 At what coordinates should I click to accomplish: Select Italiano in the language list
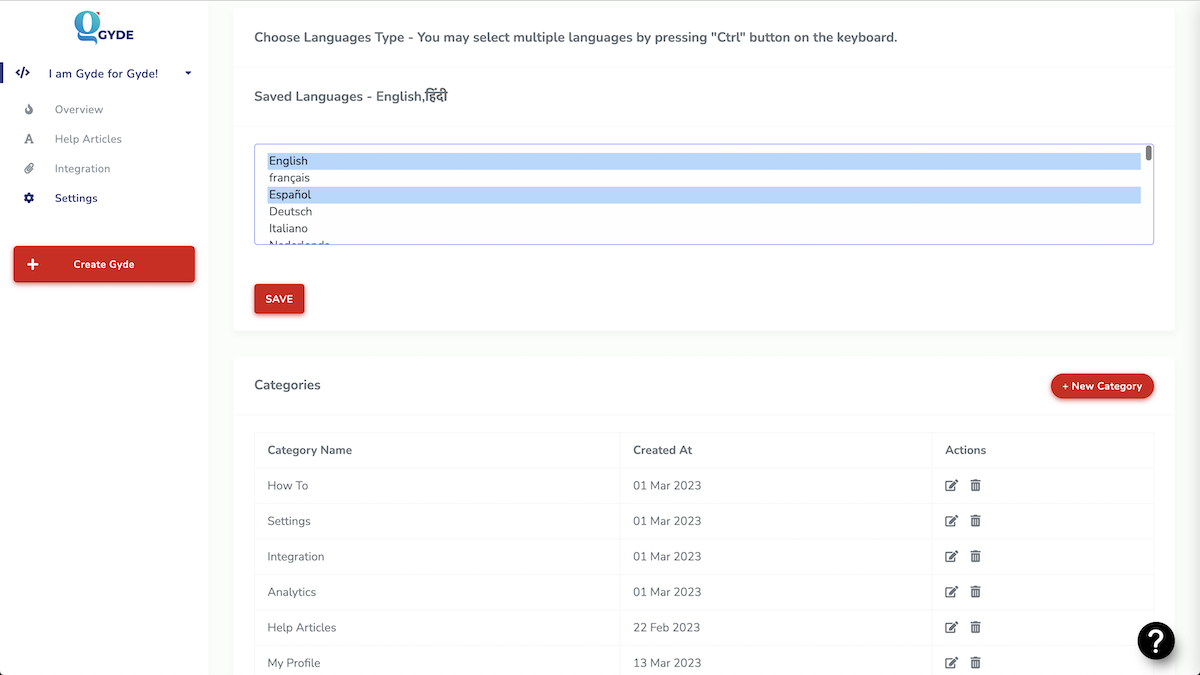[x=704, y=229]
